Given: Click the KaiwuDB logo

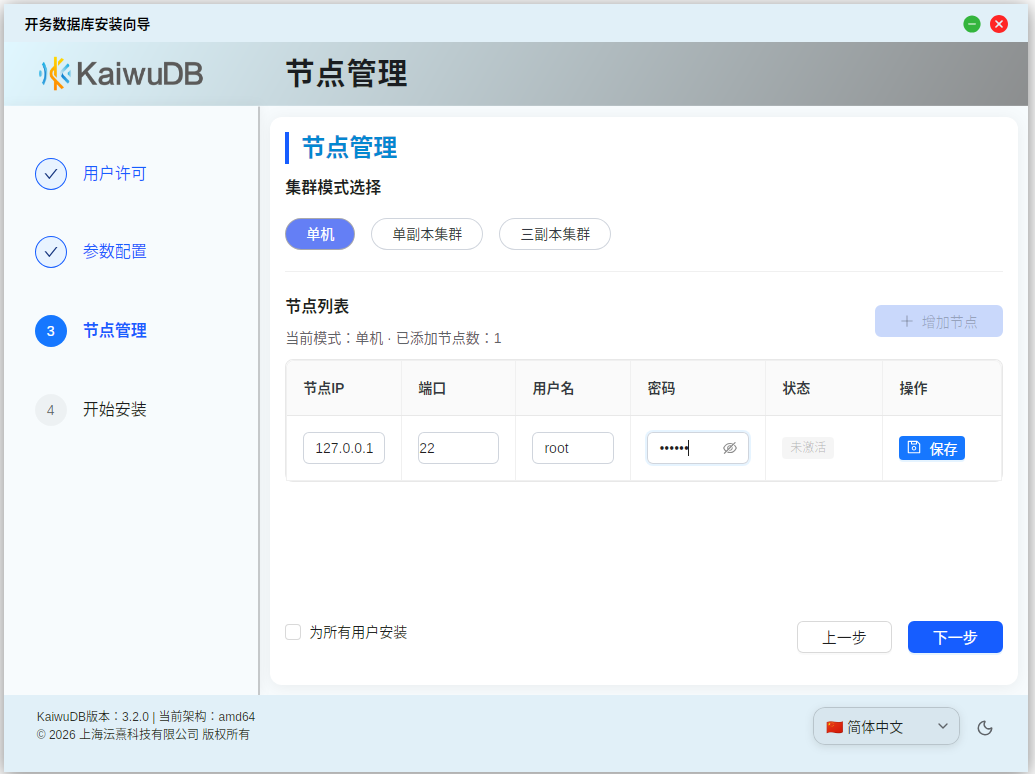Looking at the screenshot, I should [x=121, y=73].
